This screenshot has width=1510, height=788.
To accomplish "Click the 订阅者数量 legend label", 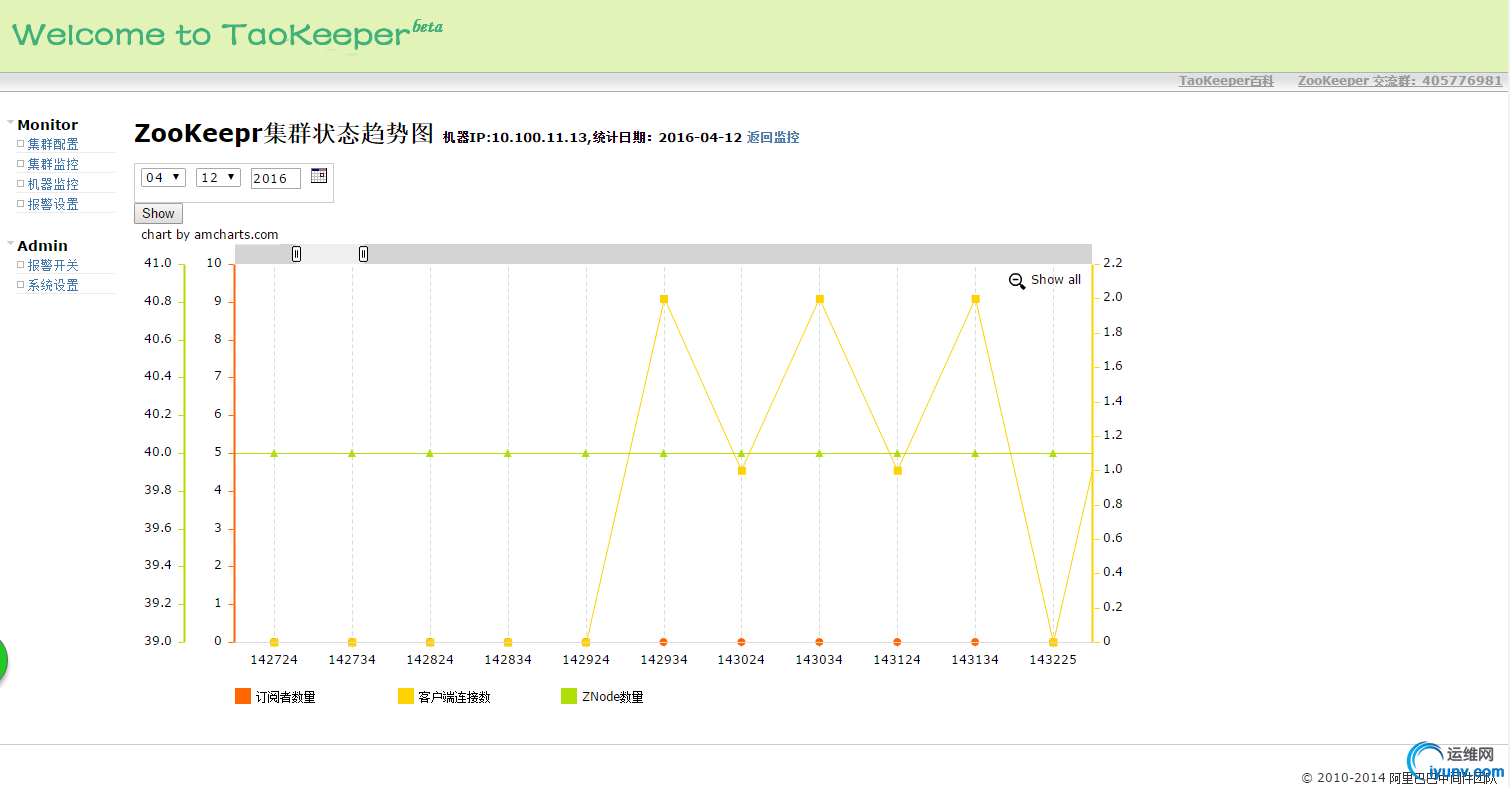I will tap(285, 697).
